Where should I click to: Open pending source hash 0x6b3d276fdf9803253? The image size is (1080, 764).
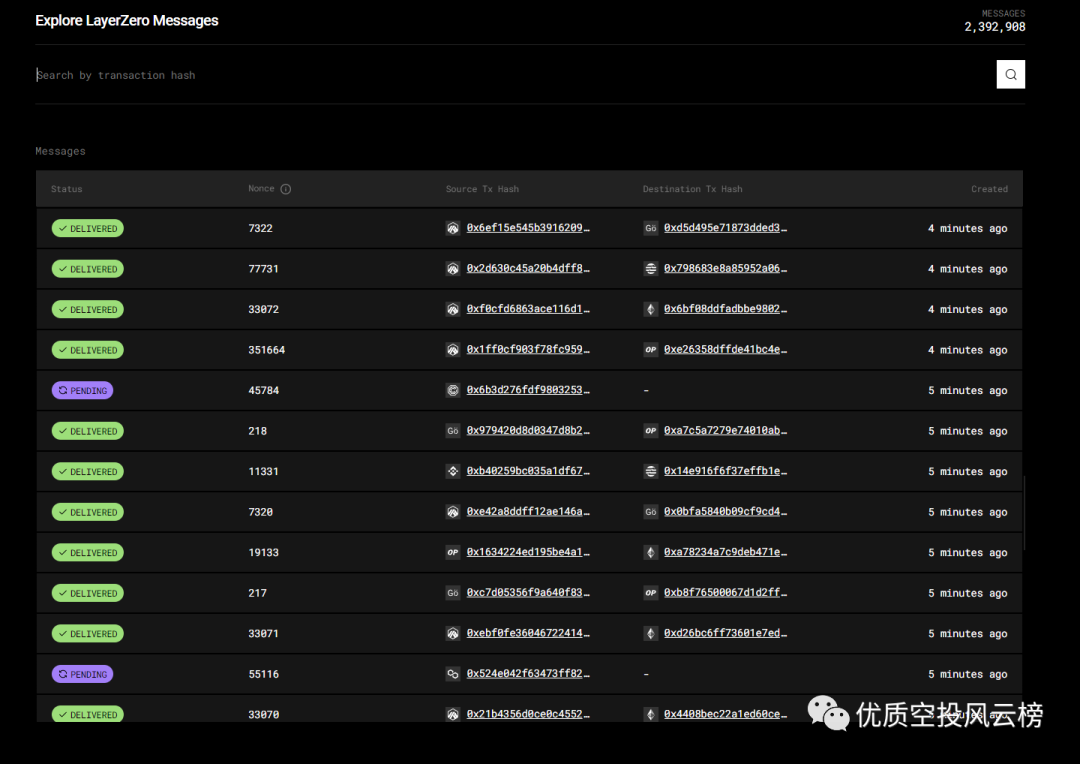tap(528, 390)
